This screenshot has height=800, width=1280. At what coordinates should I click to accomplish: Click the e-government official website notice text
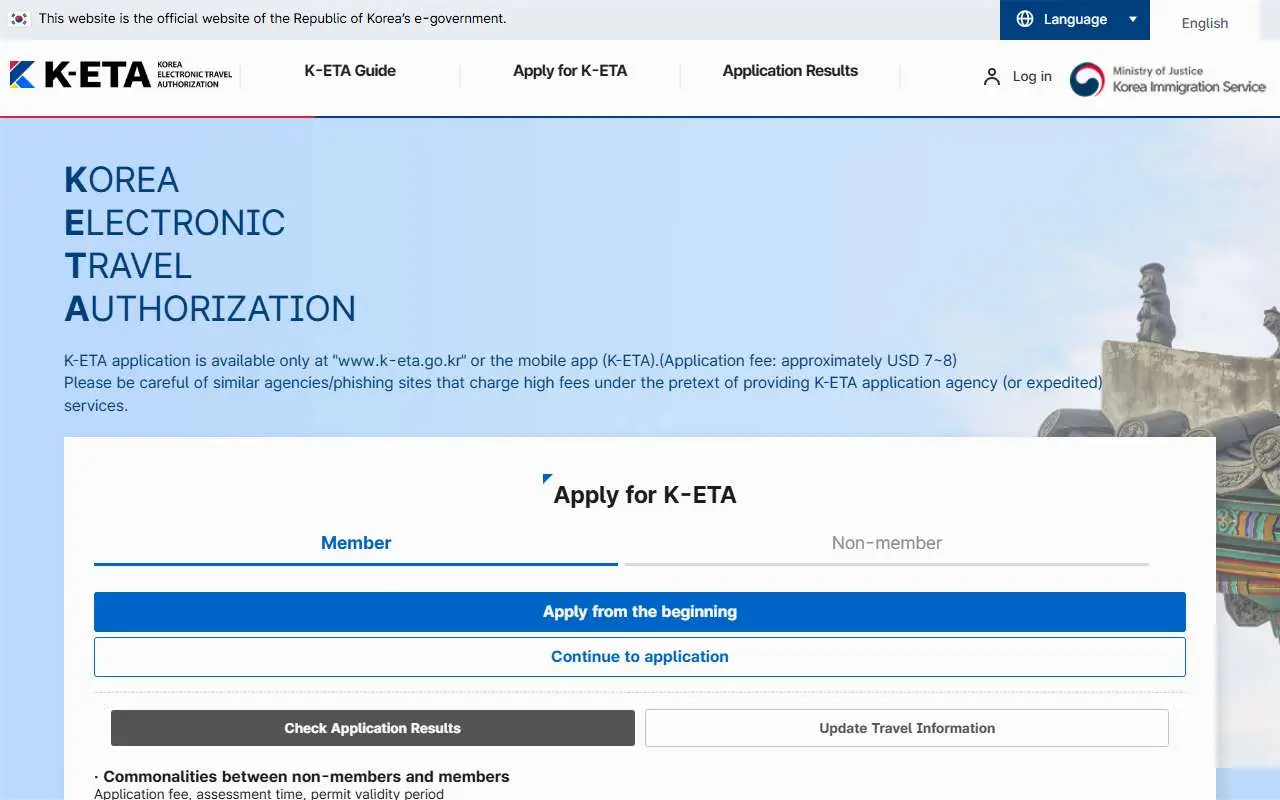(272, 18)
